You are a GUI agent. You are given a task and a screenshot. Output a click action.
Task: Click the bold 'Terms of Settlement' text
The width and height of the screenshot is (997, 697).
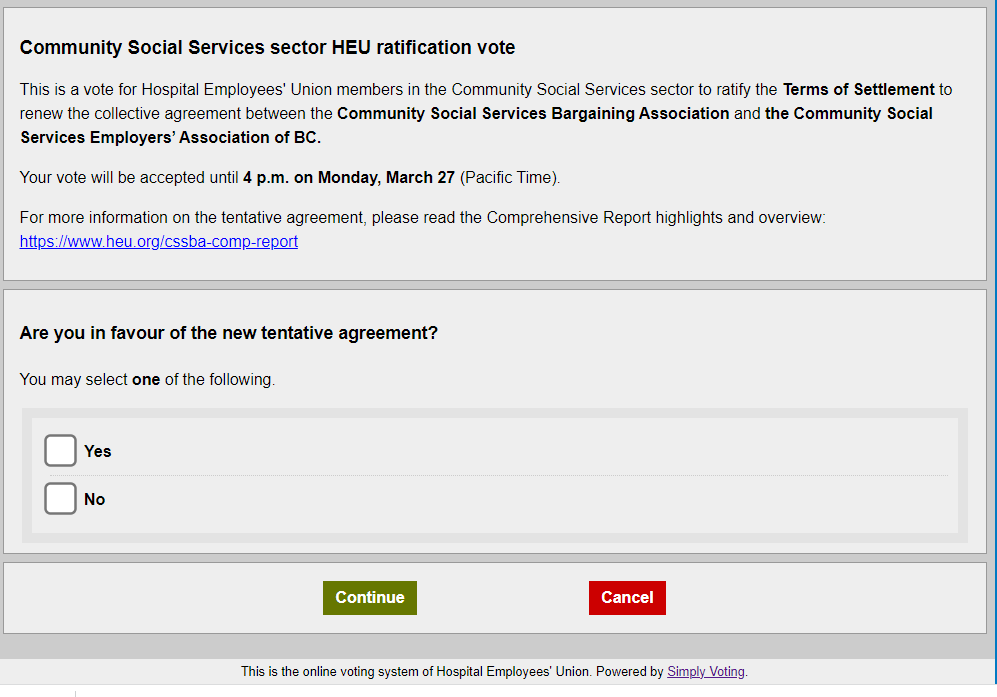point(858,90)
